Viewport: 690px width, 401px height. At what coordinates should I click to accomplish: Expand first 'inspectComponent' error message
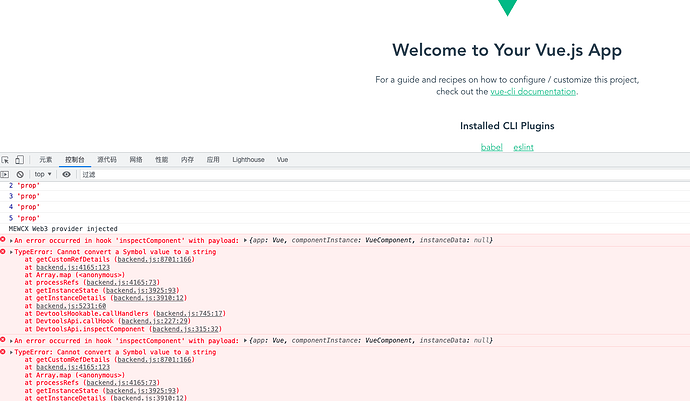[x=11, y=241]
